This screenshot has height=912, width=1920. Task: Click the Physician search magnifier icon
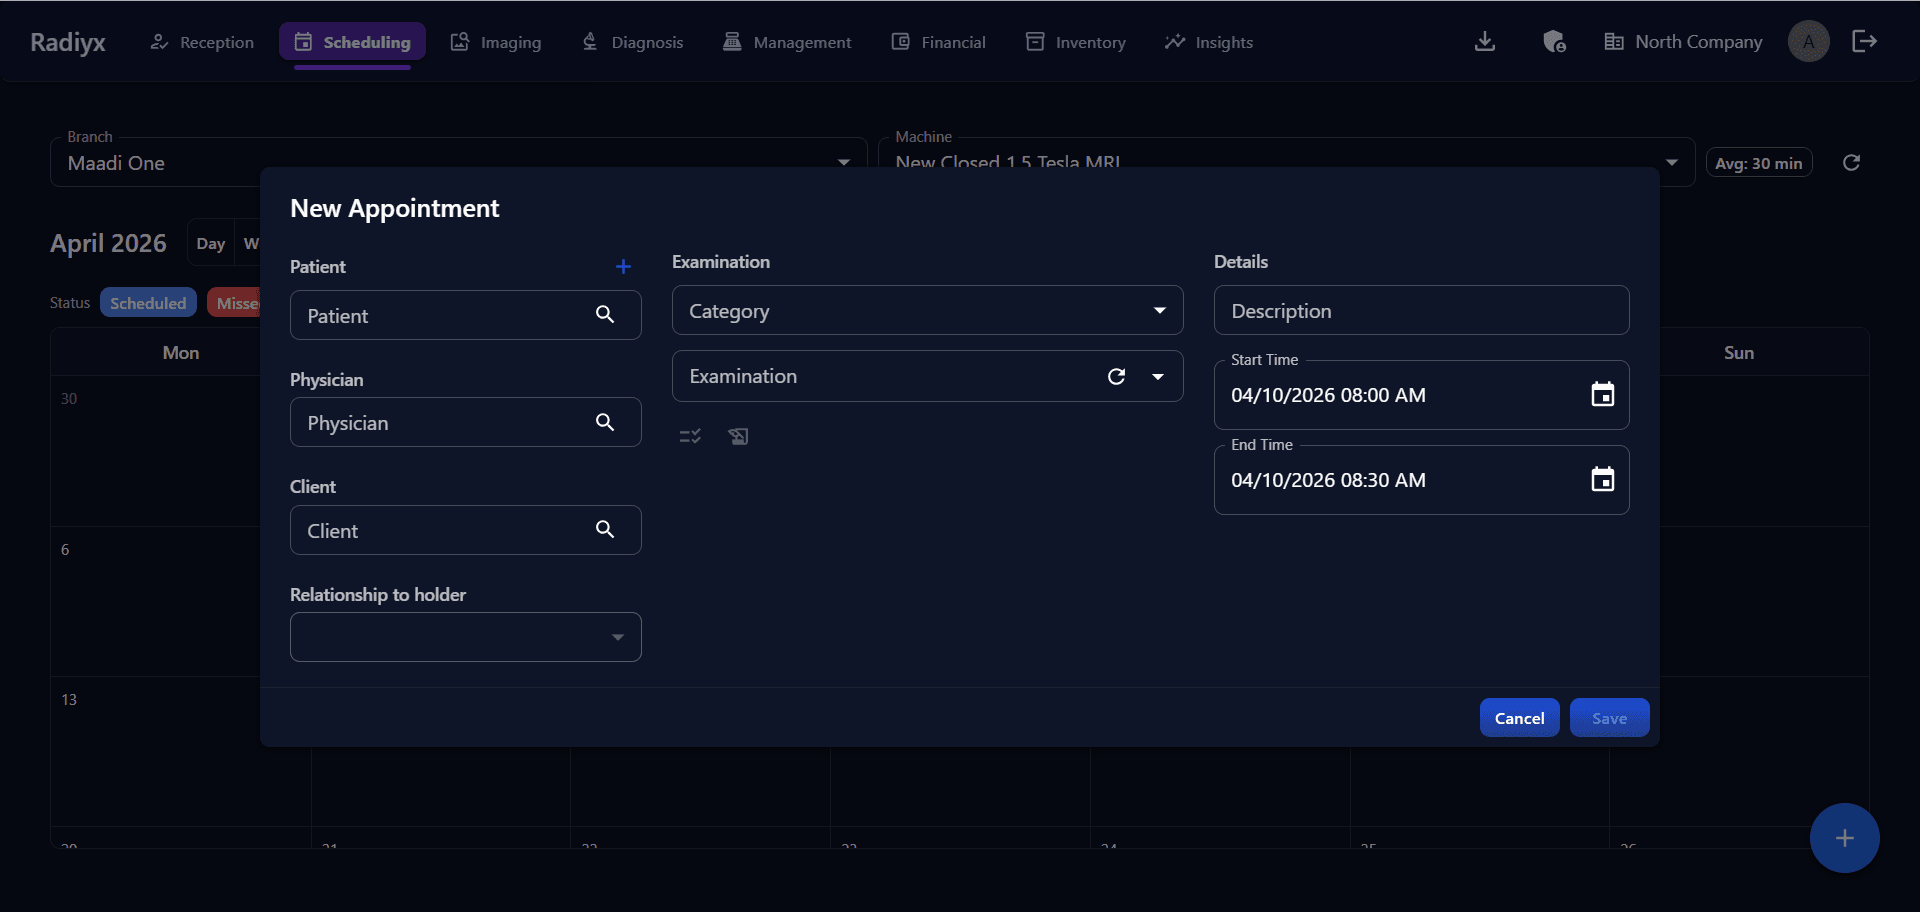point(605,422)
